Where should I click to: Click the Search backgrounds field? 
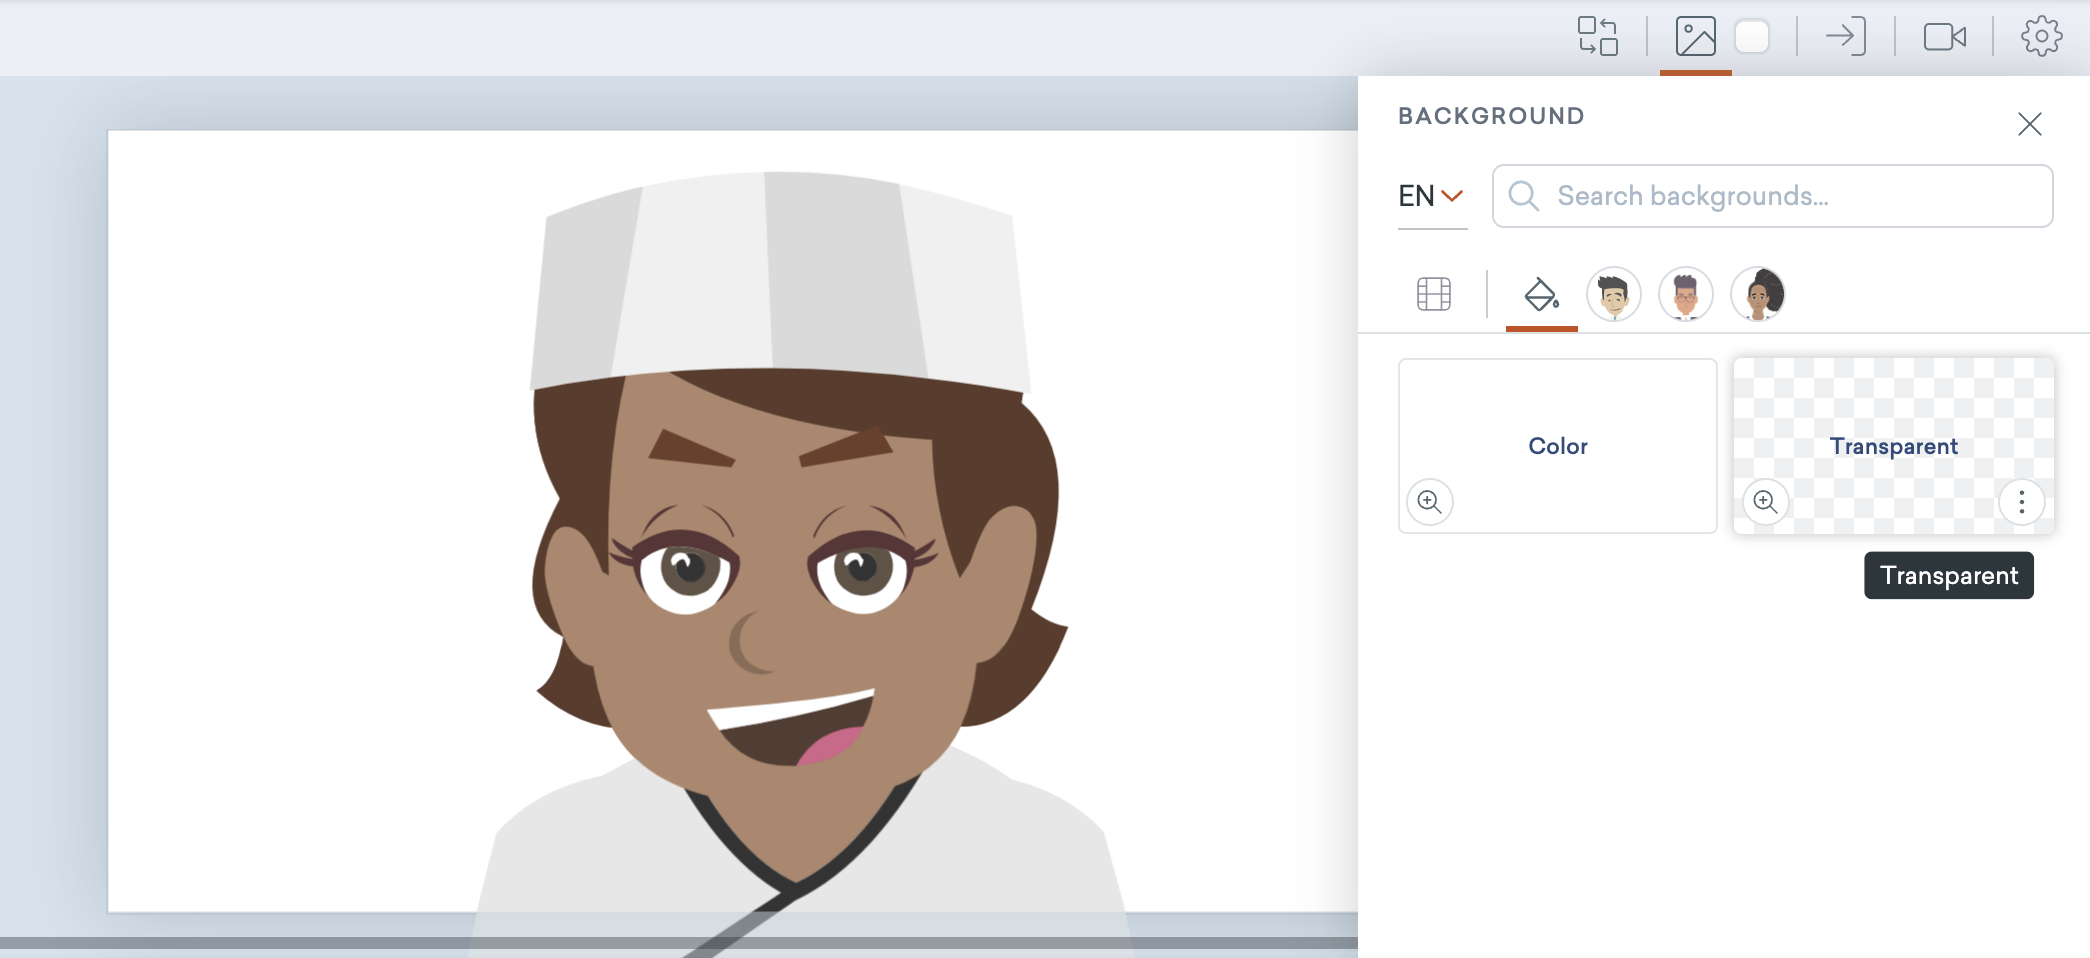tap(1772, 196)
